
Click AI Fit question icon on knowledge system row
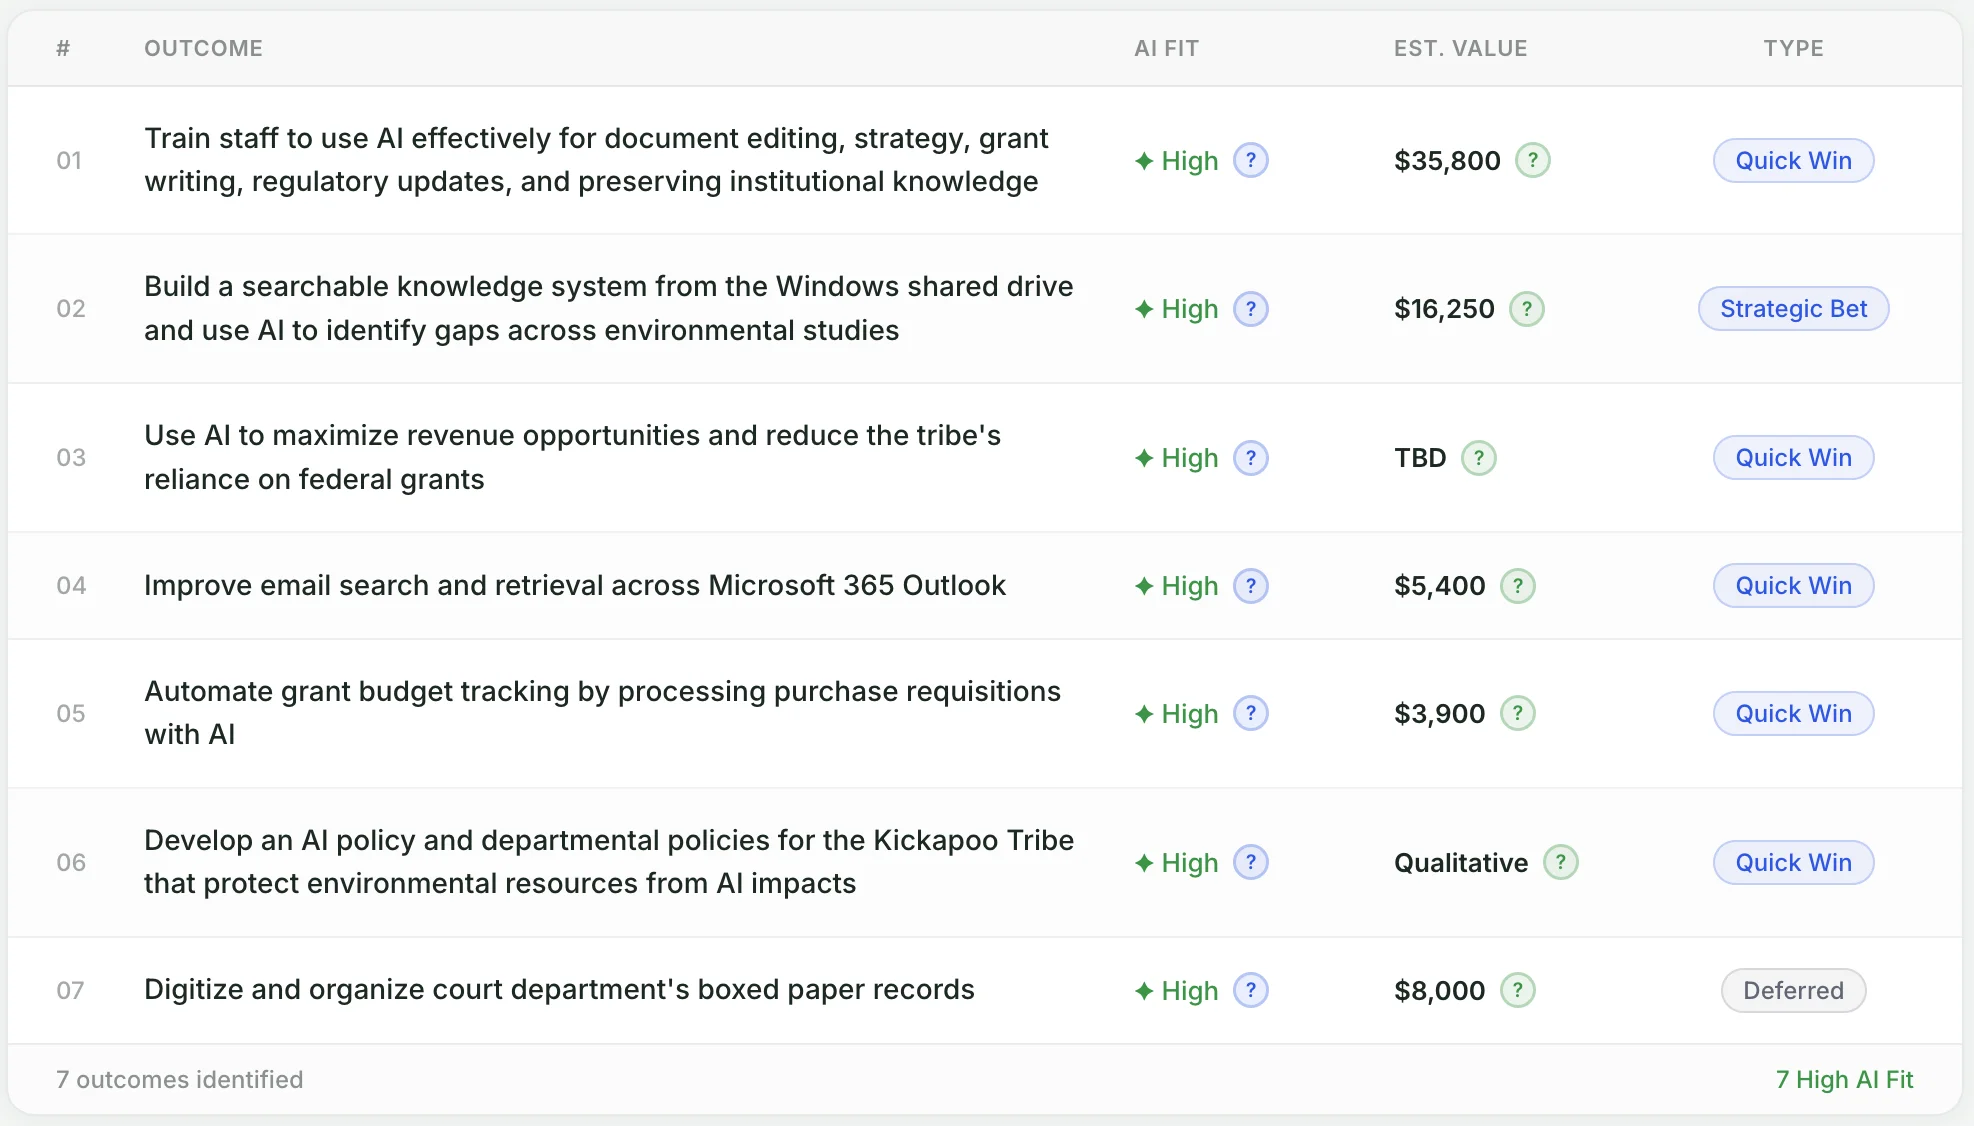pyautogui.click(x=1250, y=308)
